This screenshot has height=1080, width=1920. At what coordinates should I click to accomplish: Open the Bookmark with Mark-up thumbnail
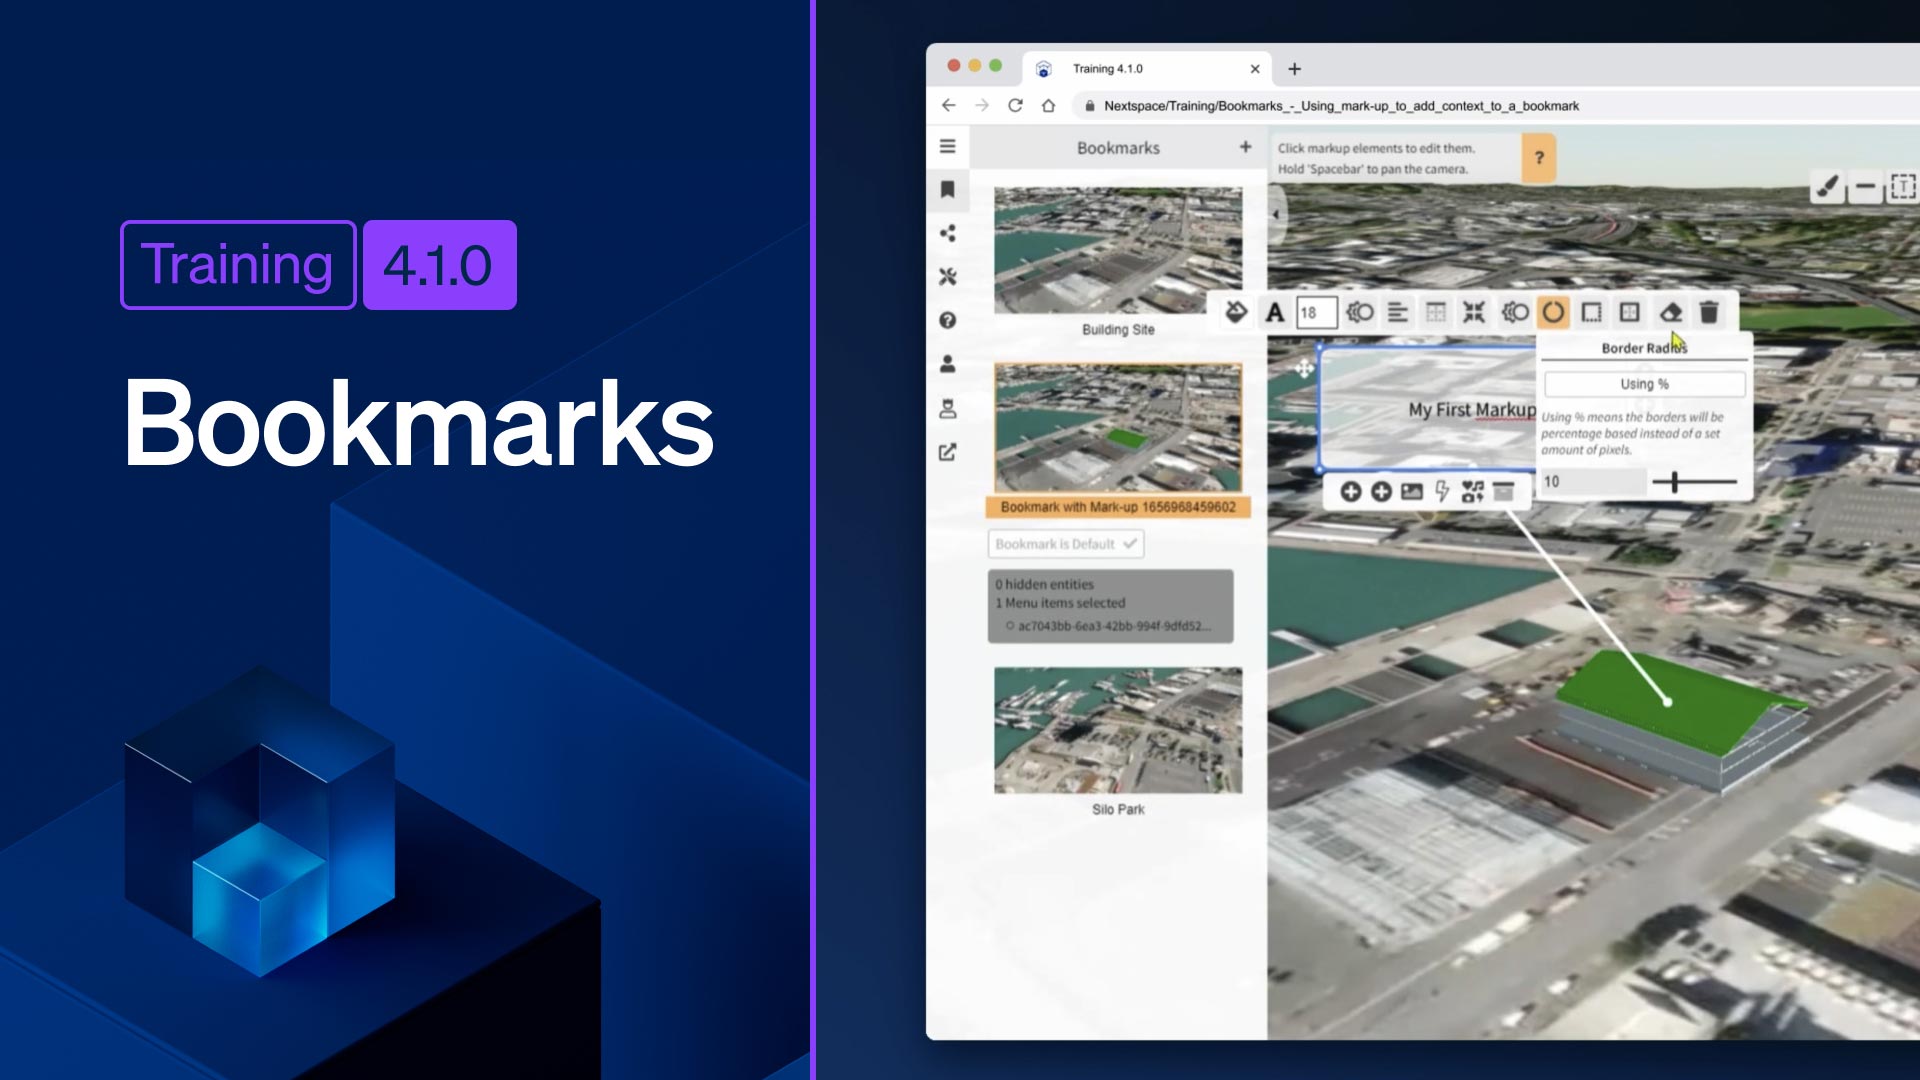[1118, 428]
